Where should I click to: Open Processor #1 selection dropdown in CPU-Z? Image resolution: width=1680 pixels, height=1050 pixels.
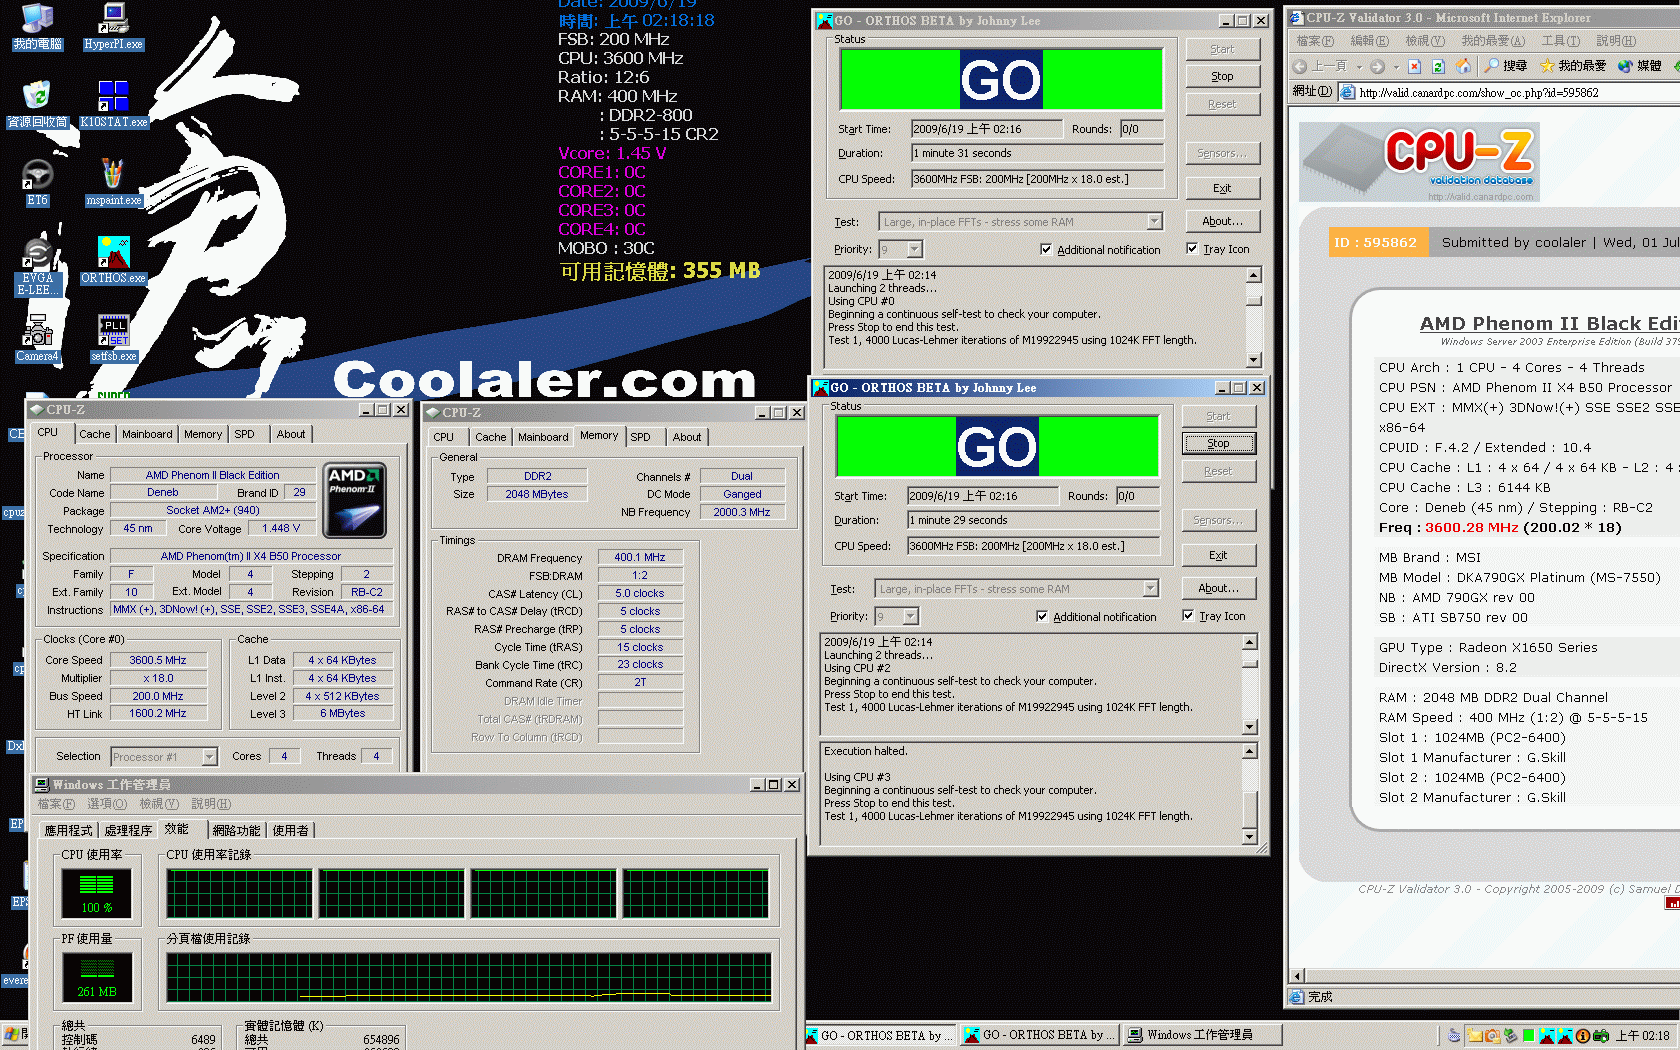coord(209,757)
